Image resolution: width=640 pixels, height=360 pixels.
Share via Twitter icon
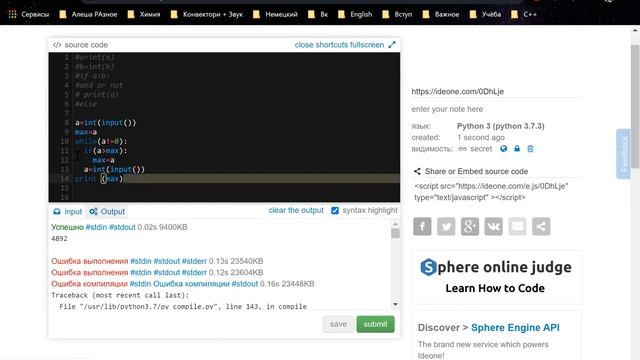click(x=446, y=227)
